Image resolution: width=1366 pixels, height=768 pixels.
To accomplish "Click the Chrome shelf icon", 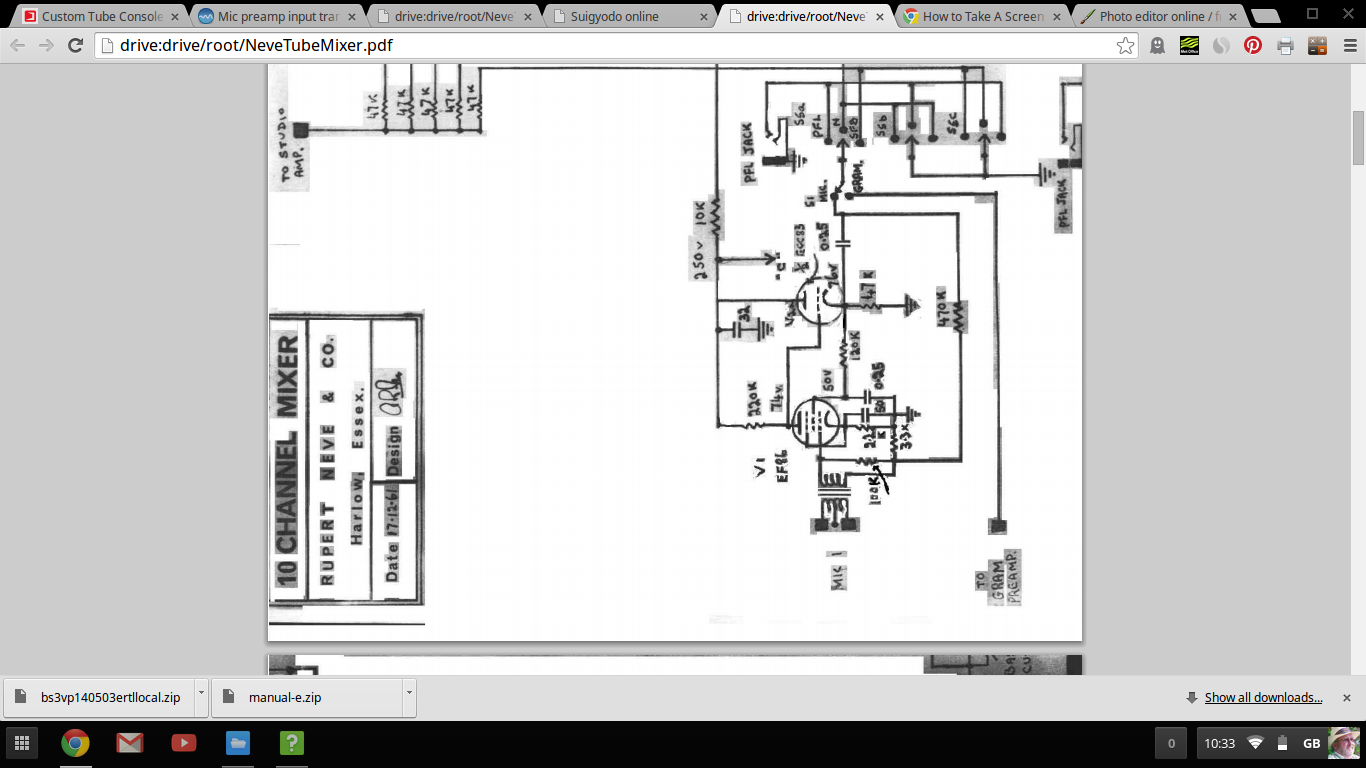I will click(75, 743).
